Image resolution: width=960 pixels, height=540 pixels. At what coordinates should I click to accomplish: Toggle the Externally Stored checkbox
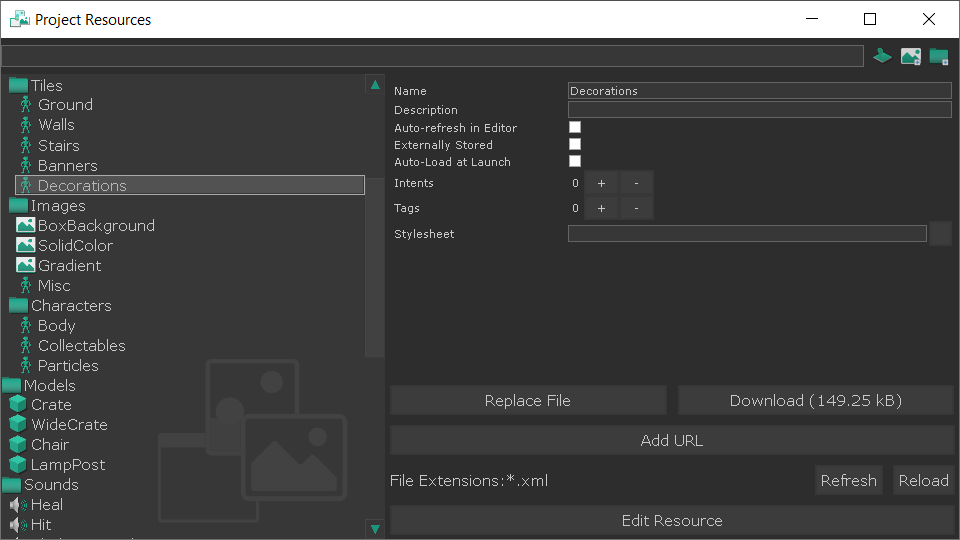pos(575,144)
